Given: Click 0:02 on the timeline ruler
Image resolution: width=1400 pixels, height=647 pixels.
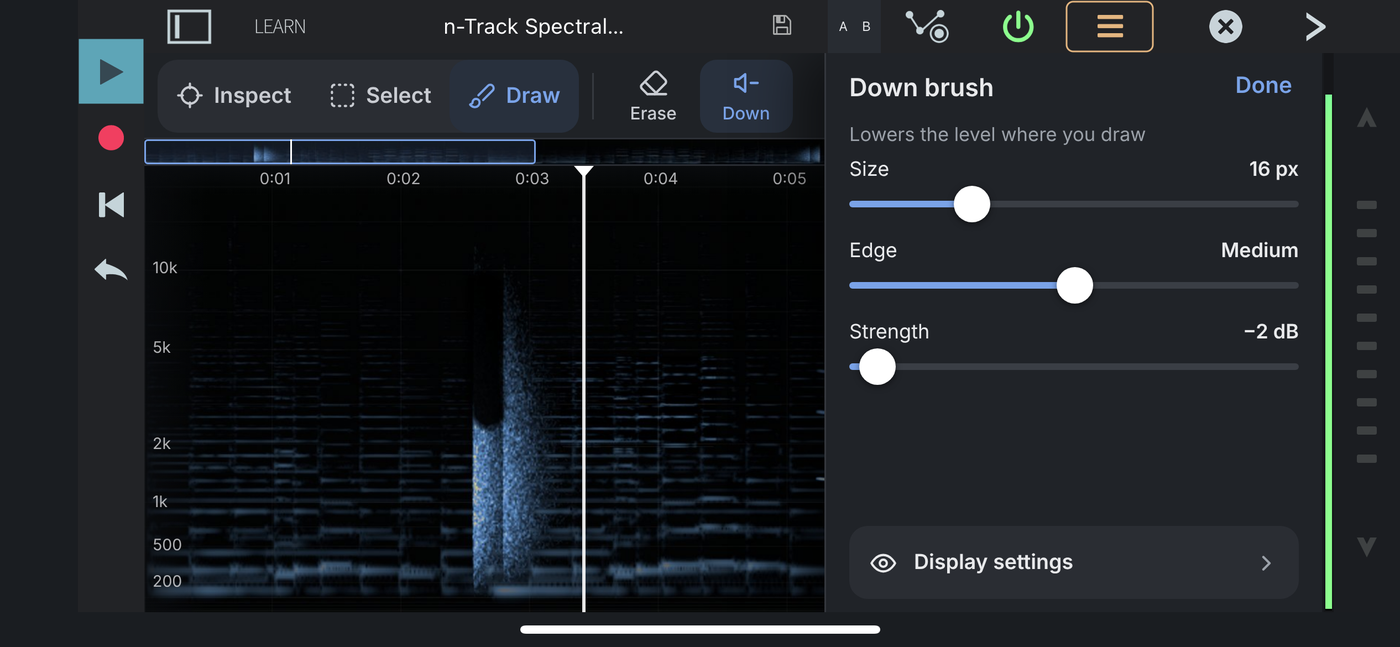Looking at the screenshot, I should click(x=403, y=179).
